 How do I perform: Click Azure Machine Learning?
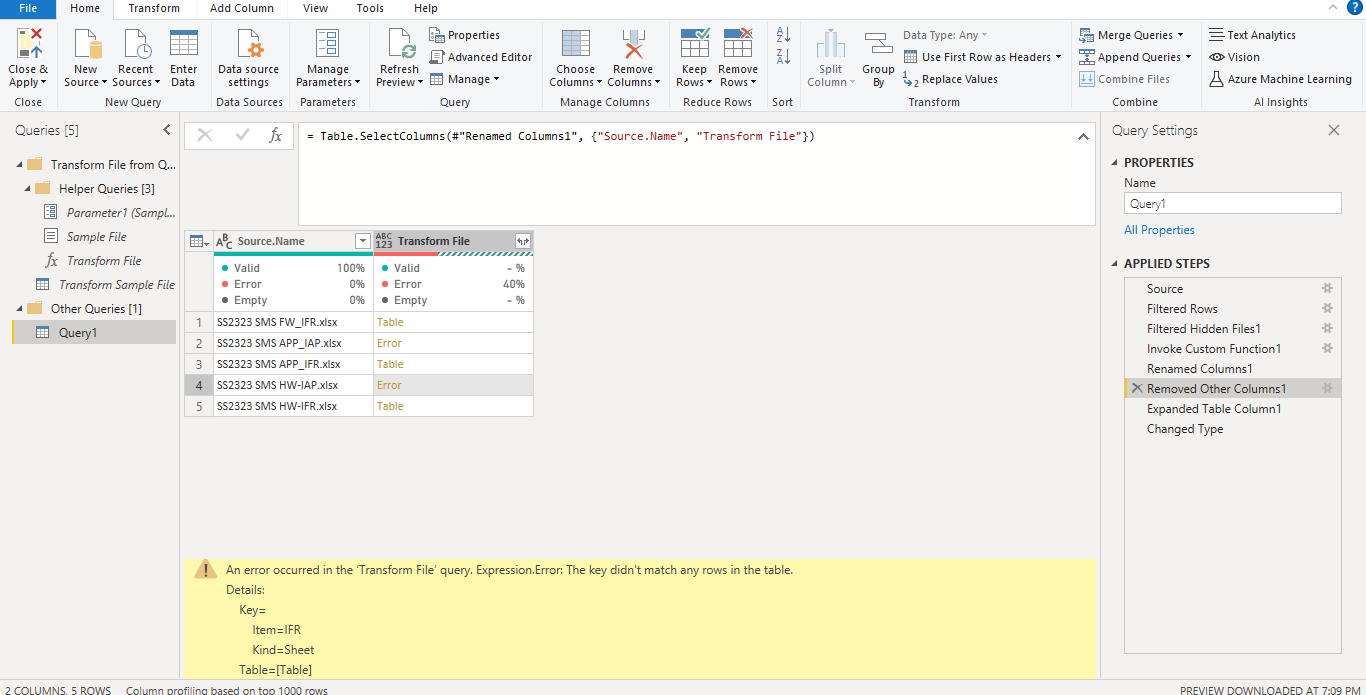coord(1280,79)
